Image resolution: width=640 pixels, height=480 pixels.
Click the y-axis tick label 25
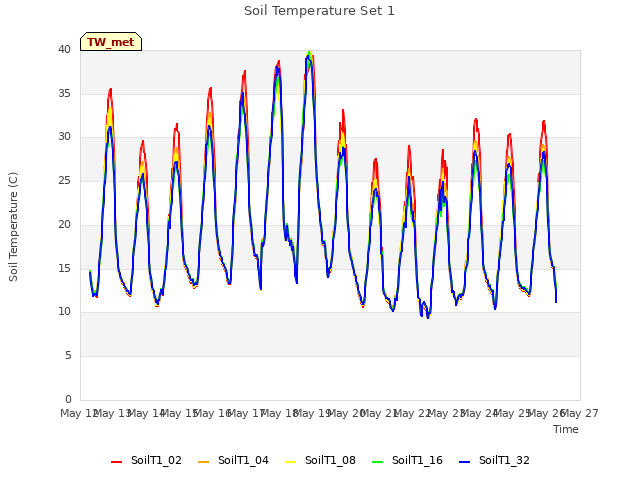coord(64,180)
